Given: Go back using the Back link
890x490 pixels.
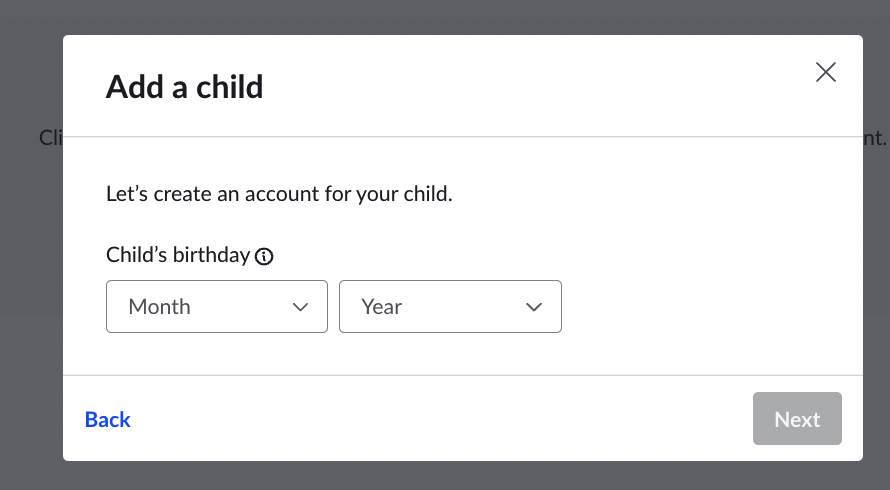Looking at the screenshot, I should click(x=107, y=420).
